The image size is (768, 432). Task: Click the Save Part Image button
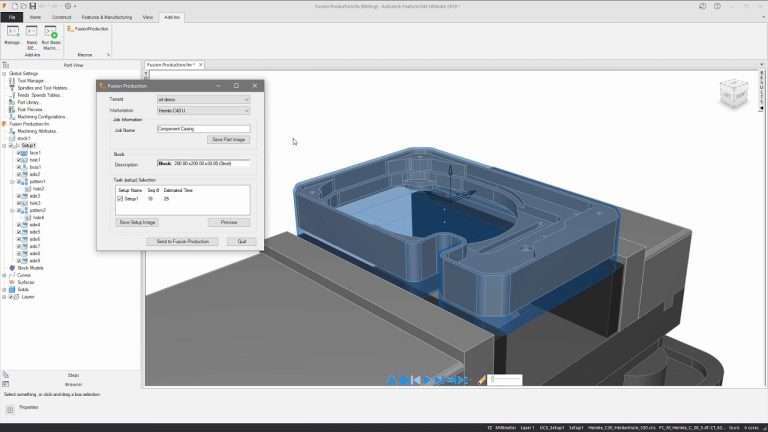pyautogui.click(x=229, y=140)
